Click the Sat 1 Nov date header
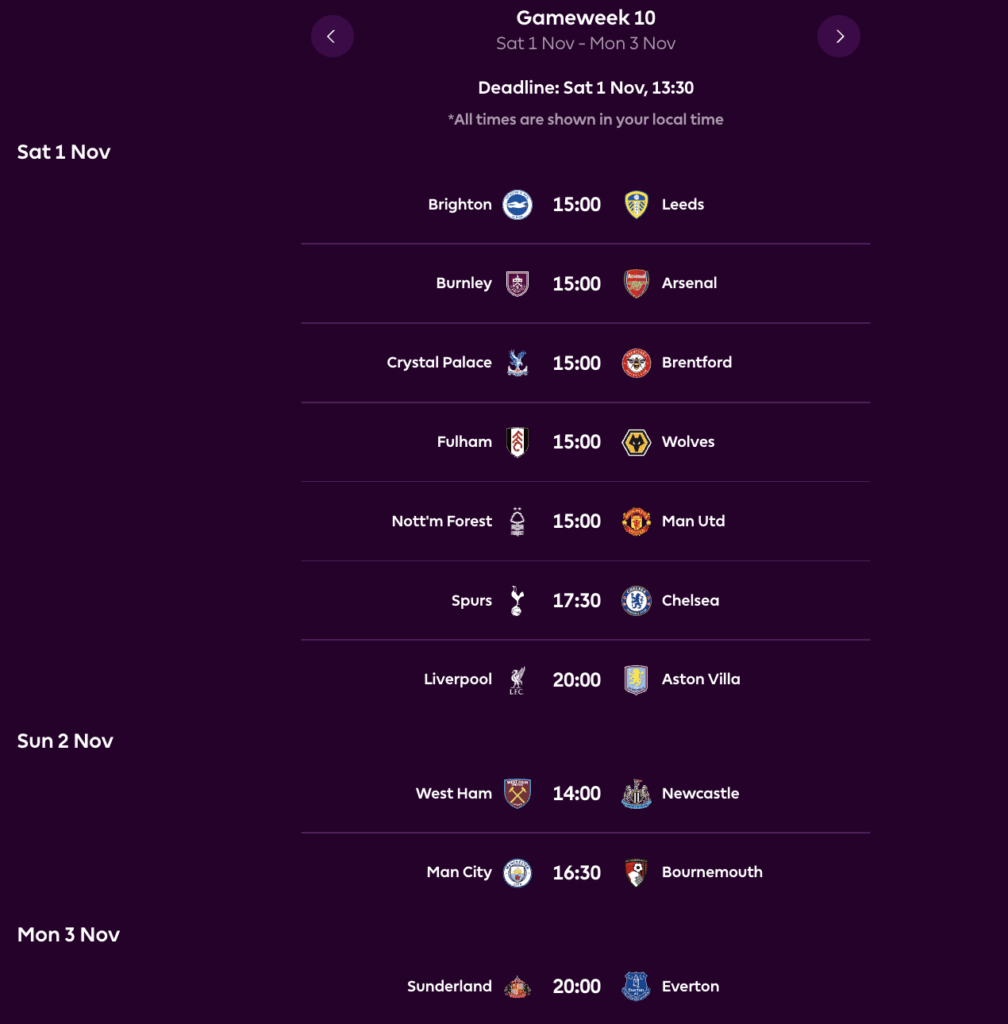Viewport: 1008px width, 1024px height. click(x=63, y=151)
